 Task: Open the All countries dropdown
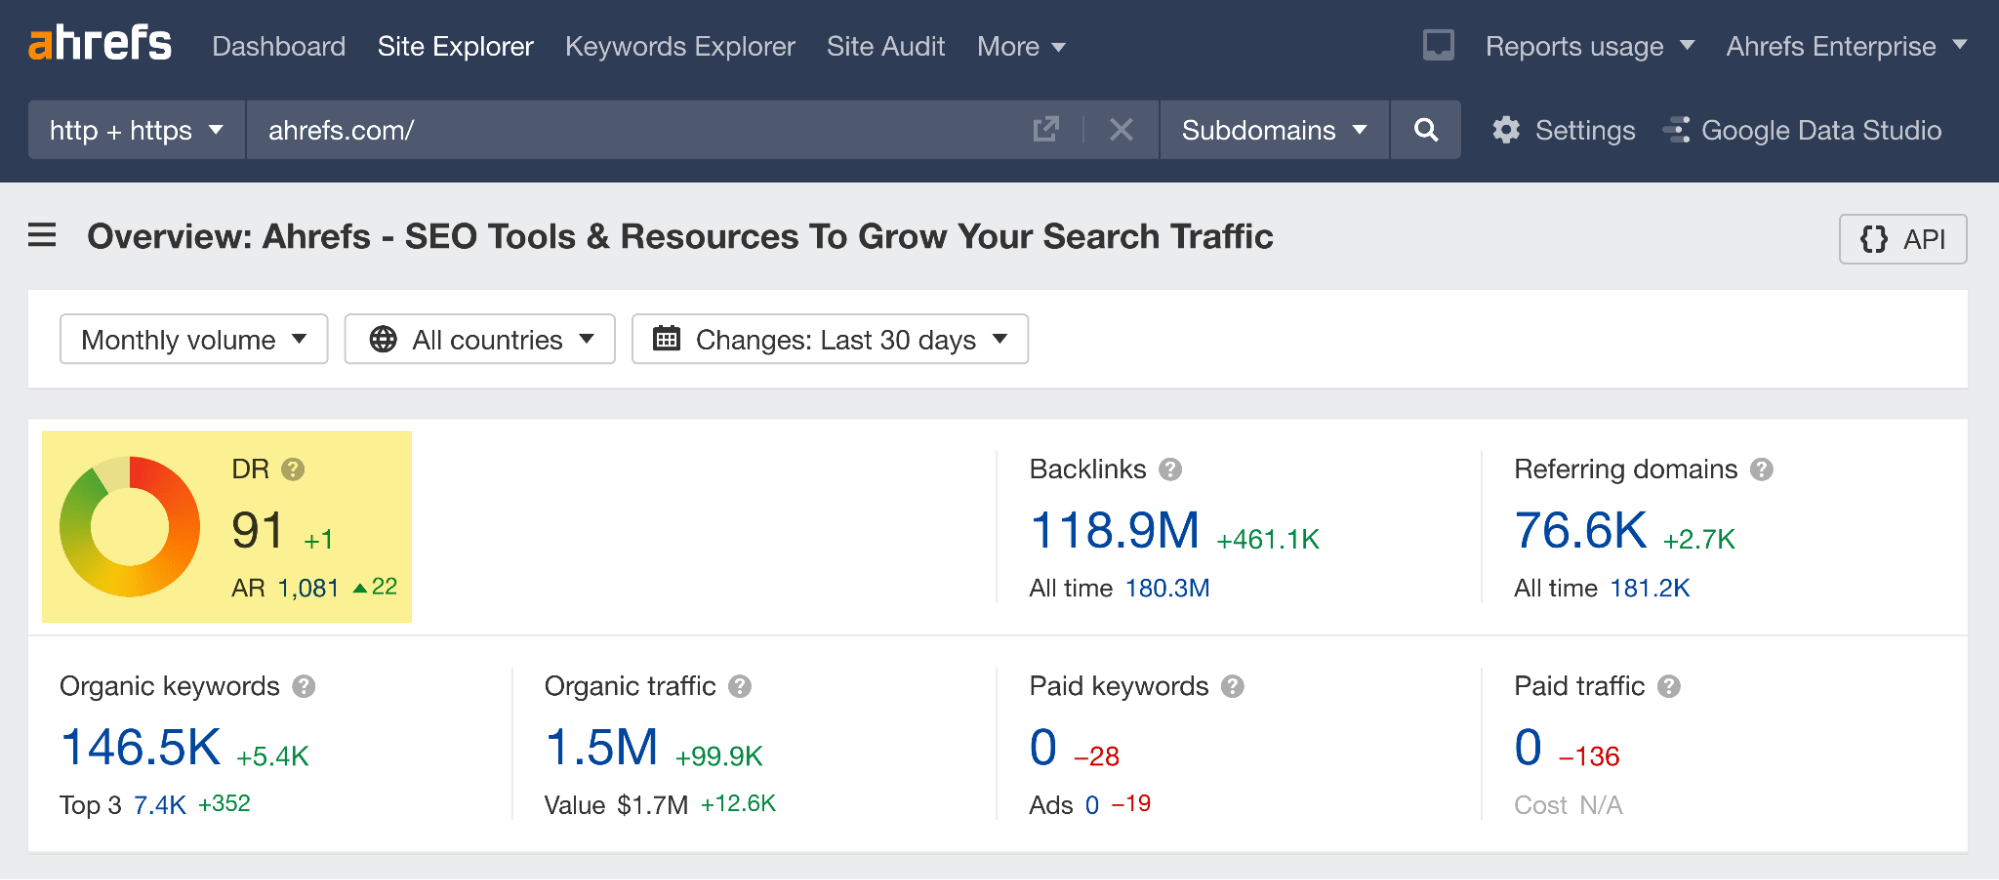pos(480,339)
